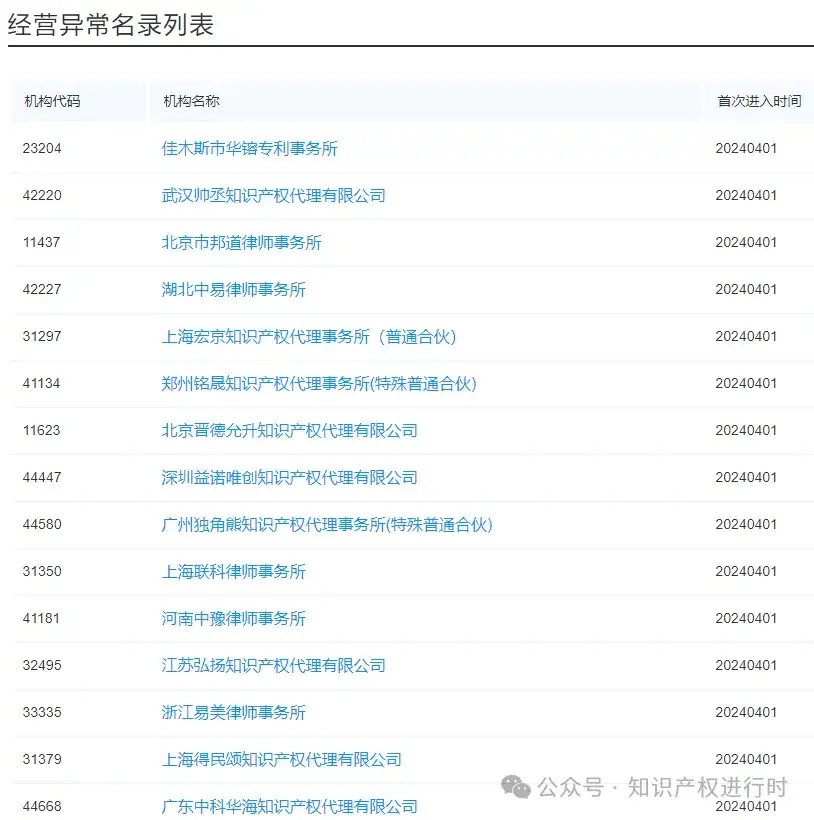Click date 20240401 in the 33335 row
Image resolution: width=814 pixels, height=820 pixels.
pyautogui.click(x=746, y=713)
